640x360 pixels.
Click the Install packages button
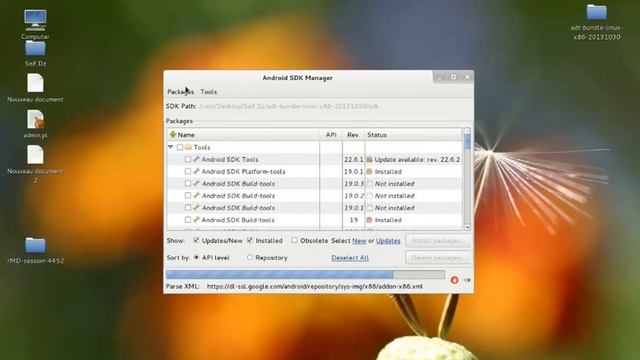coord(438,241)
